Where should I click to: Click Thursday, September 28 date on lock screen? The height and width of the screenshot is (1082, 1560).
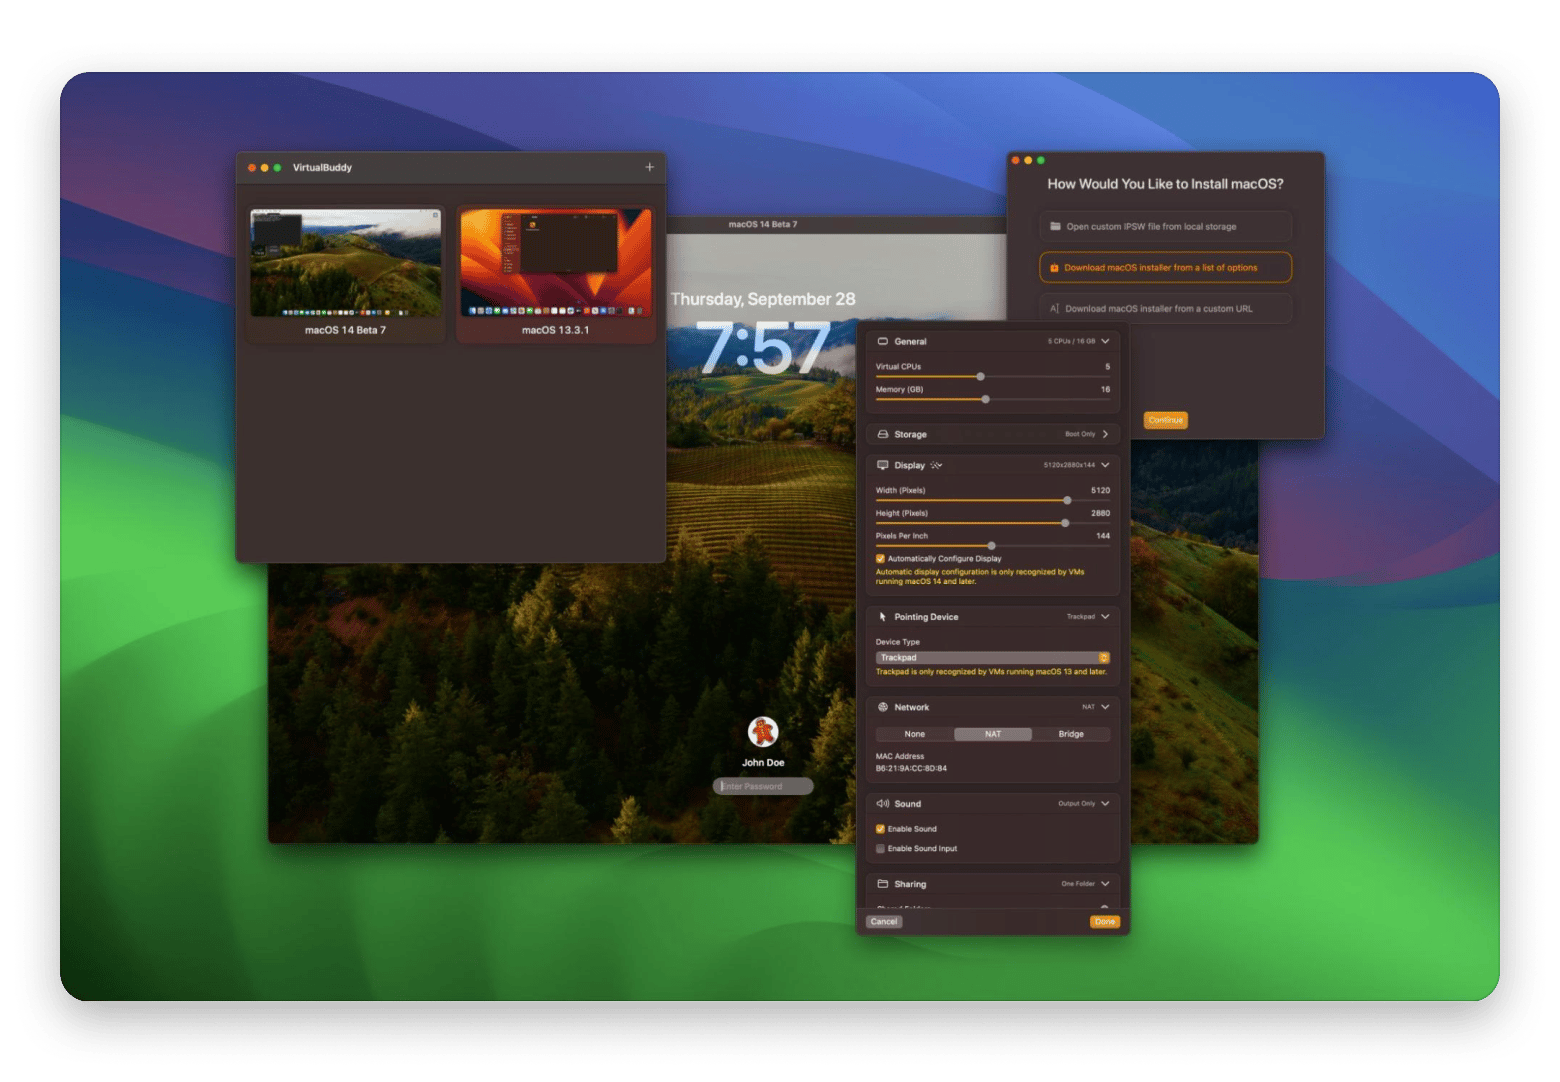[763, 299]
